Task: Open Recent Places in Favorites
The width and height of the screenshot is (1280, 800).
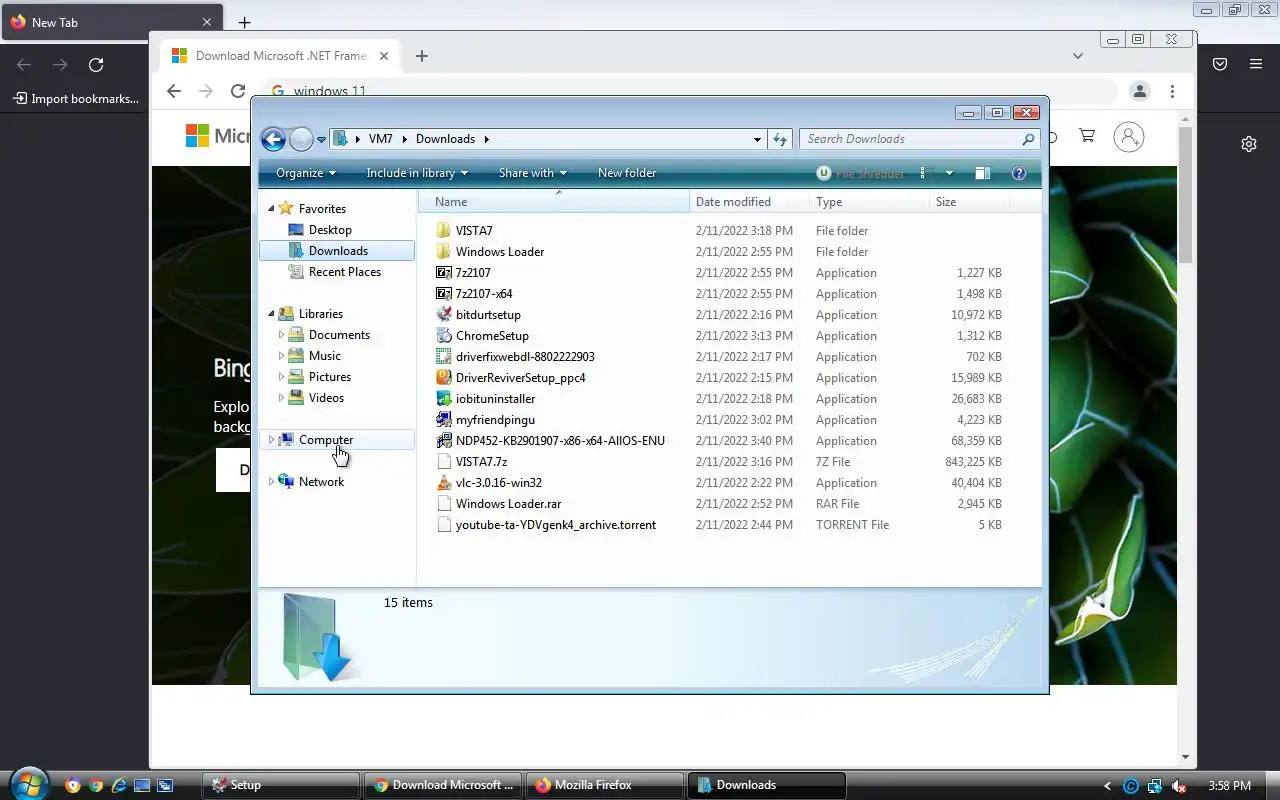Action: [x=344, y=271]
